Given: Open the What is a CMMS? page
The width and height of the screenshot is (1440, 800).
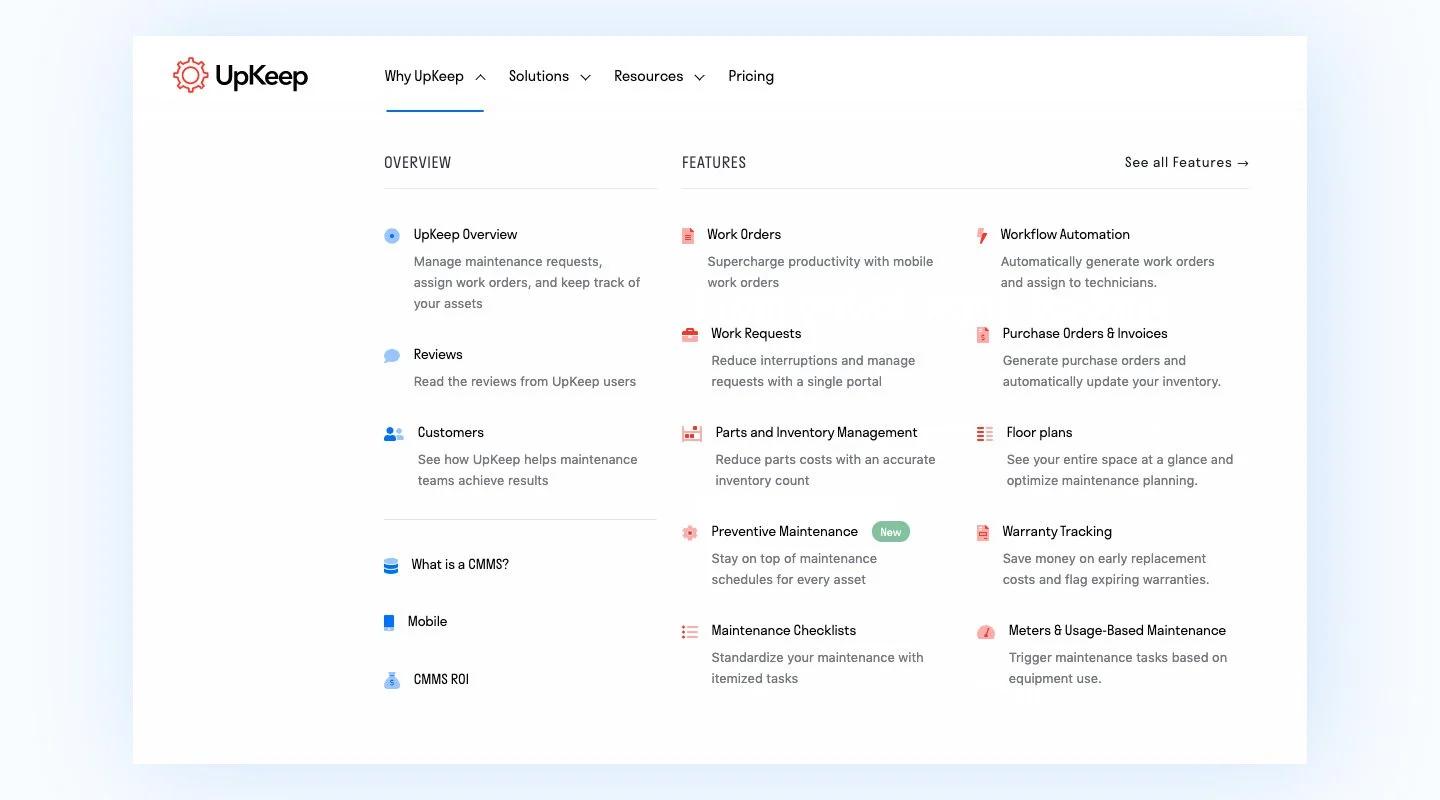Looking at the screenshot, I should click(460, 564).
